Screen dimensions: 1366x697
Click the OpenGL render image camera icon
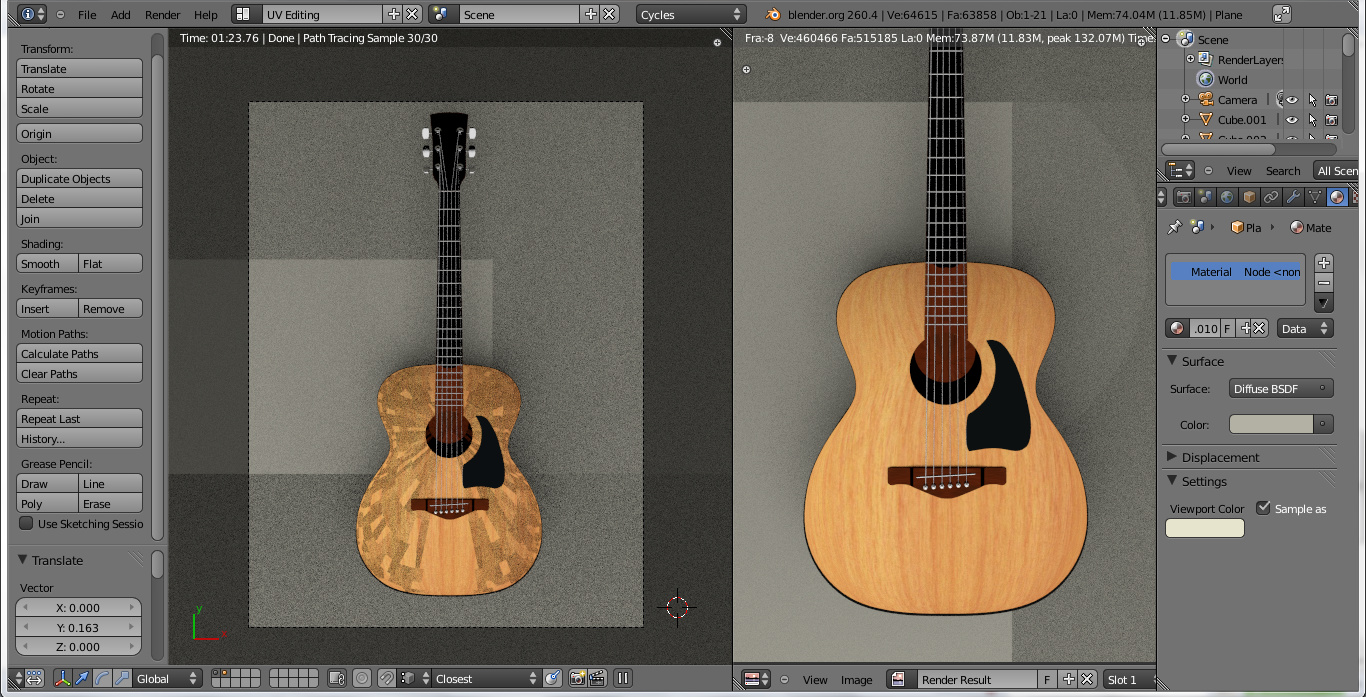click(x=577, y=678)
